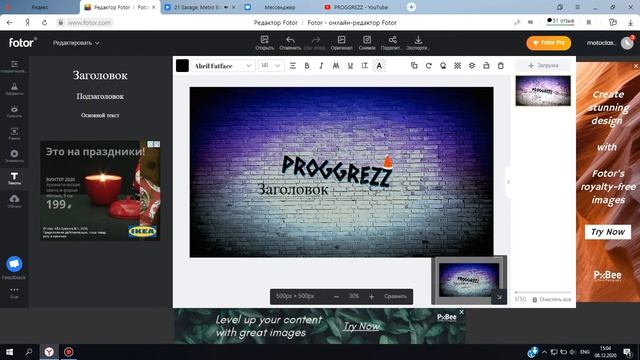Open a new browser tab
The image size is (640, 360).
point(411,7)
